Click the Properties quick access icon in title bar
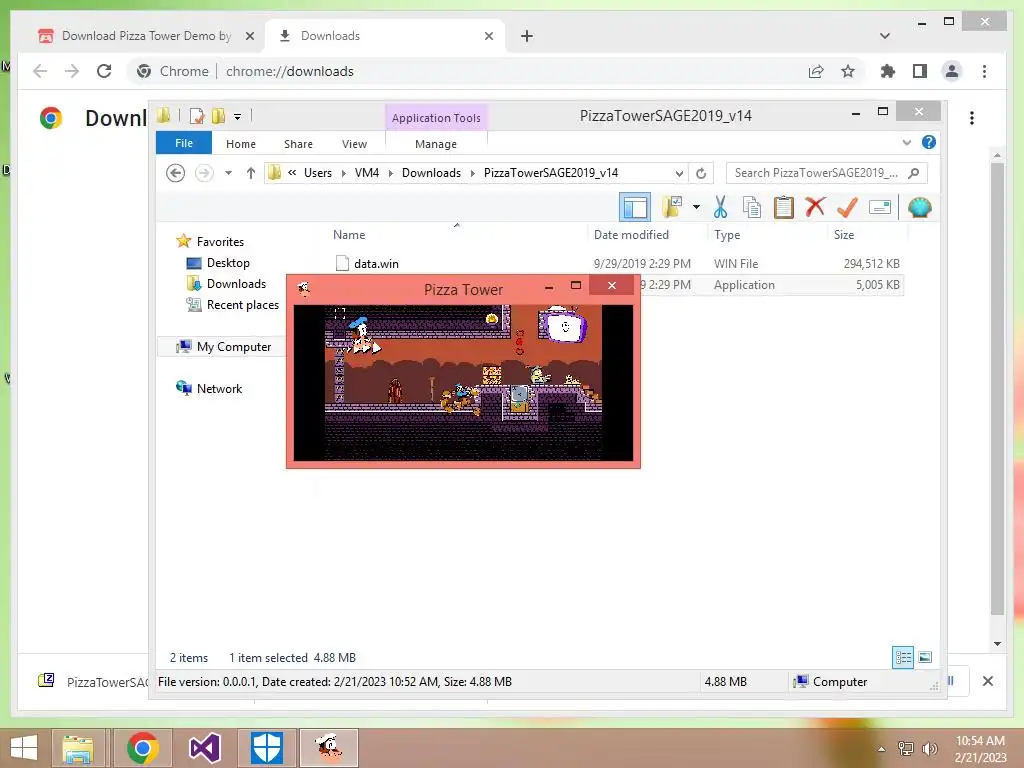The width and height of the screenshot is (1024, 768). coord(197,116)
